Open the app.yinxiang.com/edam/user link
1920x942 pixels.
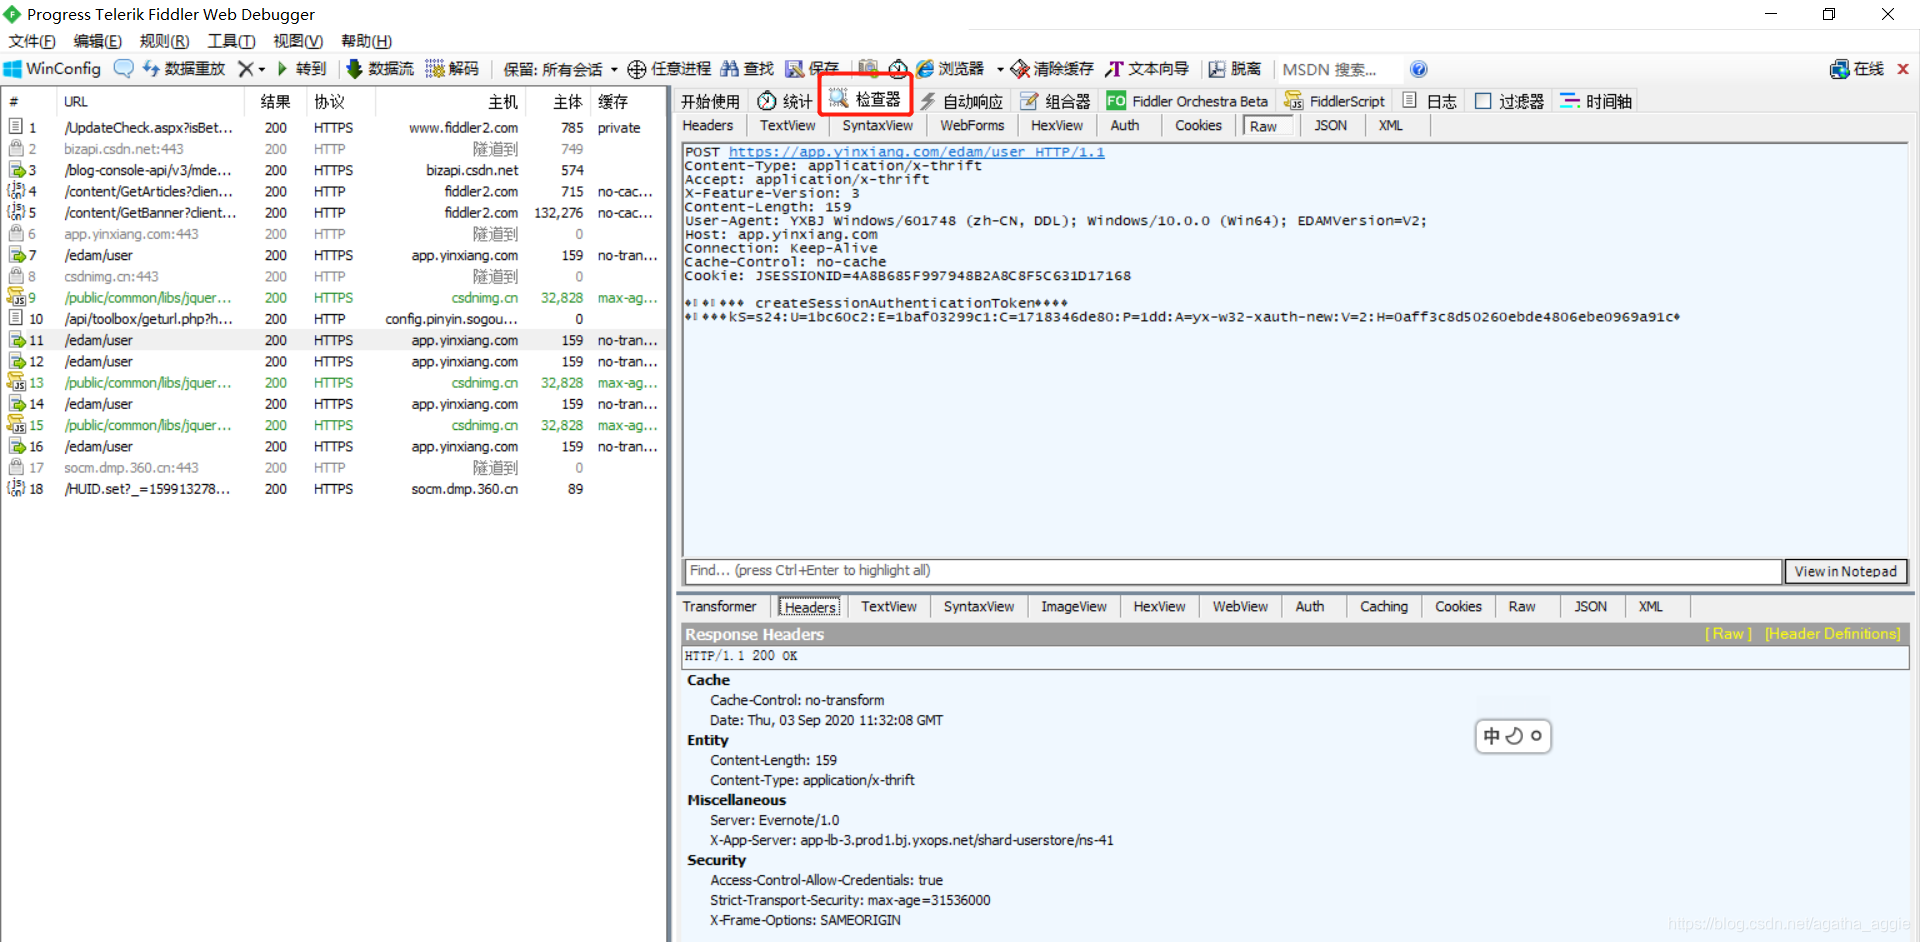coord(916,152)
